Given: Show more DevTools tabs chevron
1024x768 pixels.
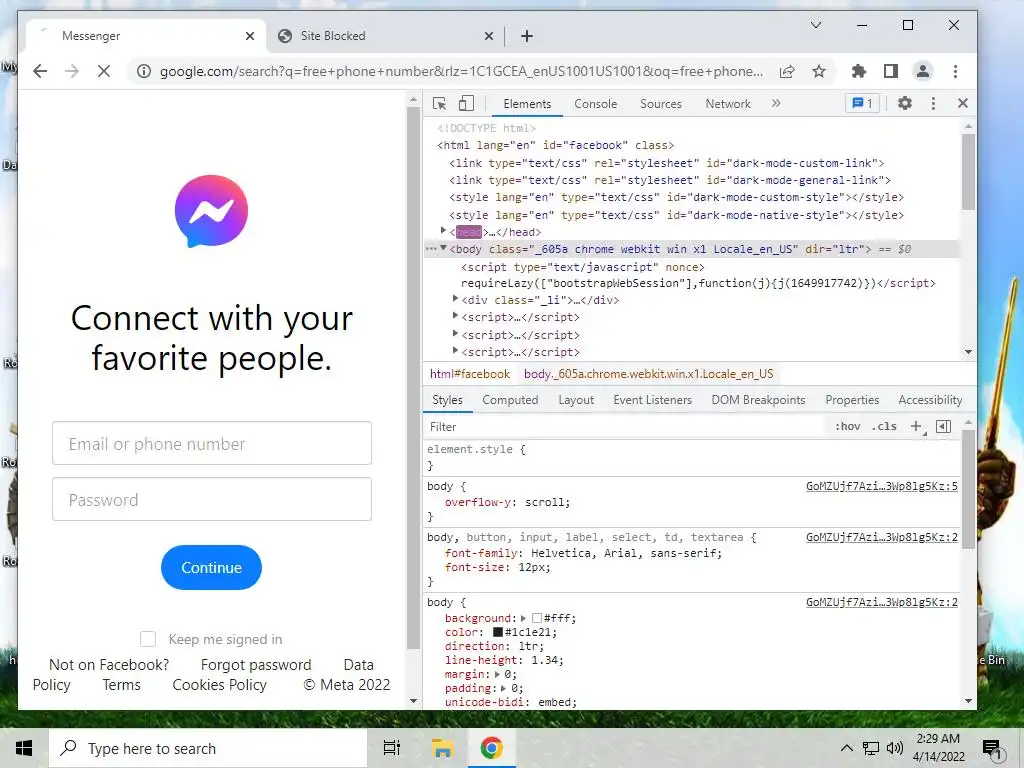Looking at the screenshot, I should click(x=776, y=103).
